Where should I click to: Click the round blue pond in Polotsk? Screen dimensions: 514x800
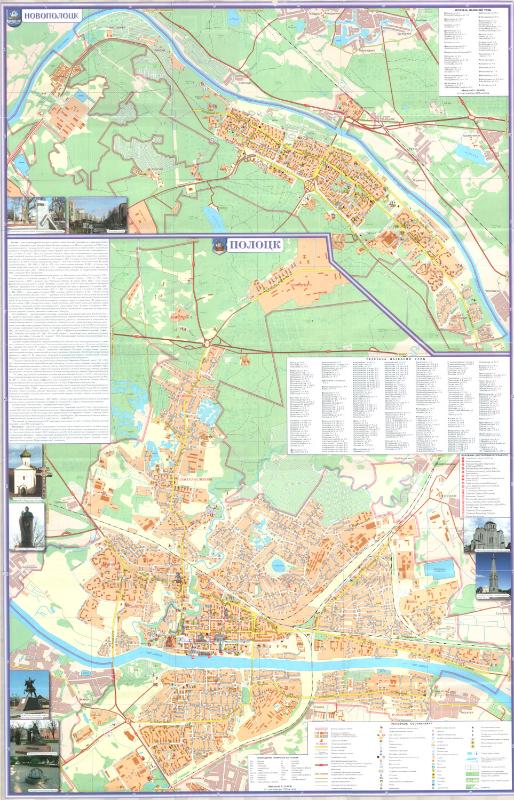pos(278,564)
